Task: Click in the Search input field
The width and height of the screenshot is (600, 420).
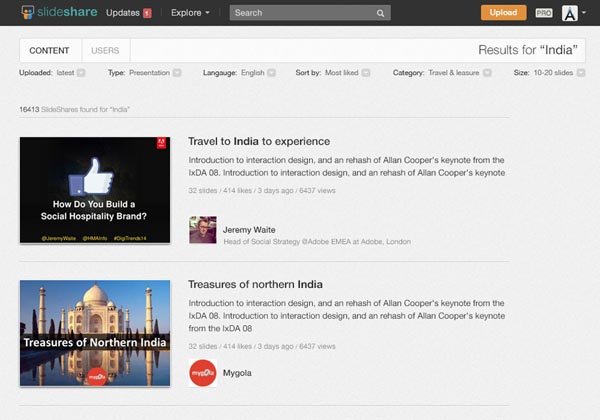Action: pos(300,13)
